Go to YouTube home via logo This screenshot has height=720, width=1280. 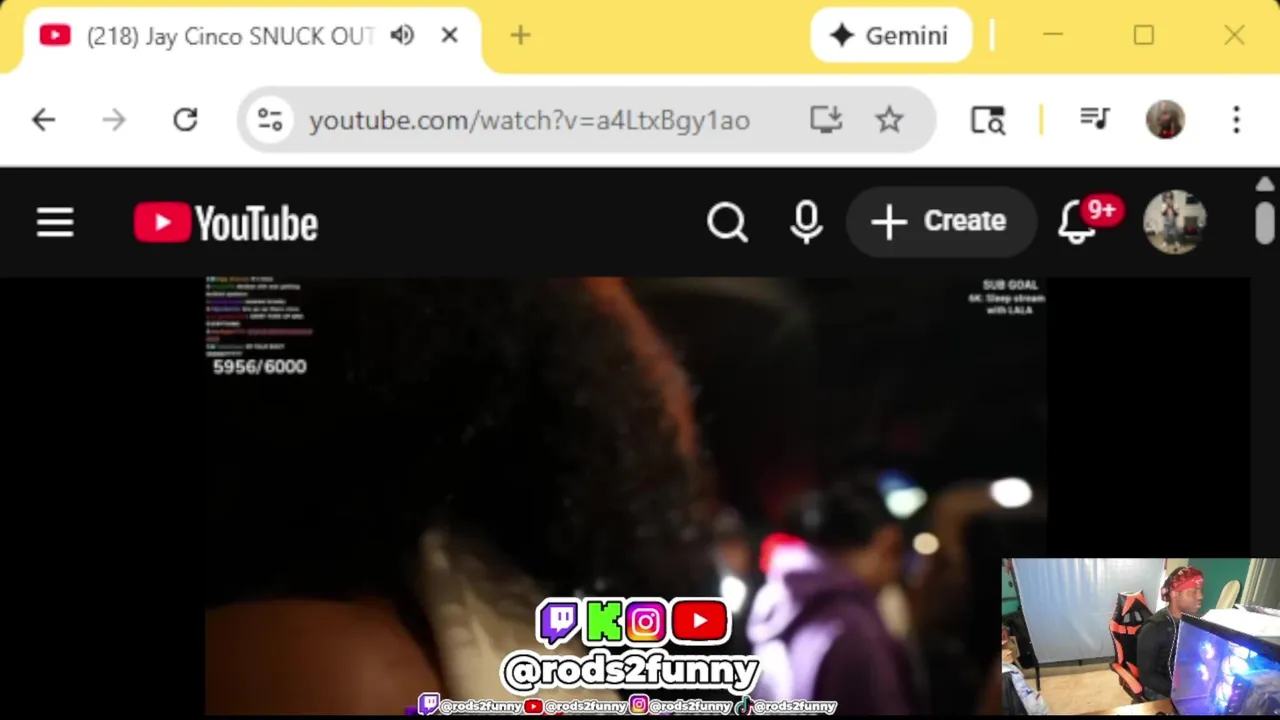pos(226,222)
